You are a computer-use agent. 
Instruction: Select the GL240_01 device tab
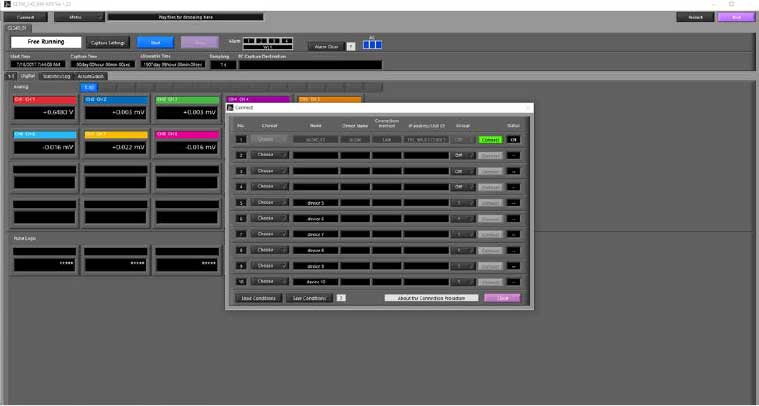click(x=17, y=28)
